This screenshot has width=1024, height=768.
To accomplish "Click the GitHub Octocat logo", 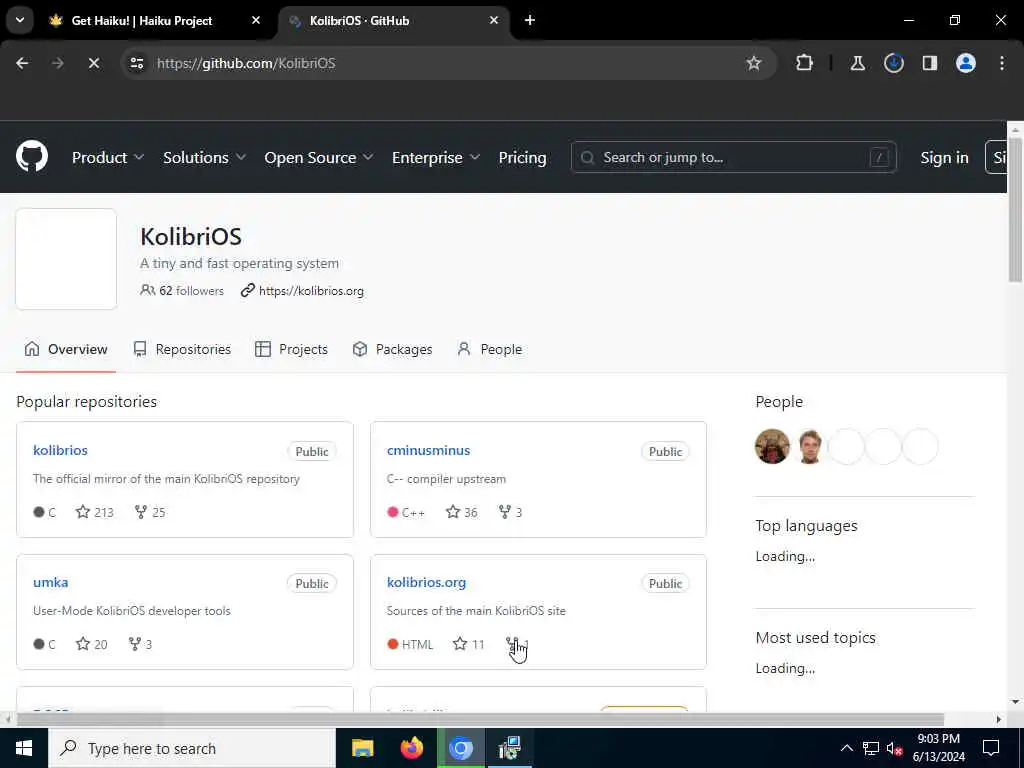I will click(32, 157).
